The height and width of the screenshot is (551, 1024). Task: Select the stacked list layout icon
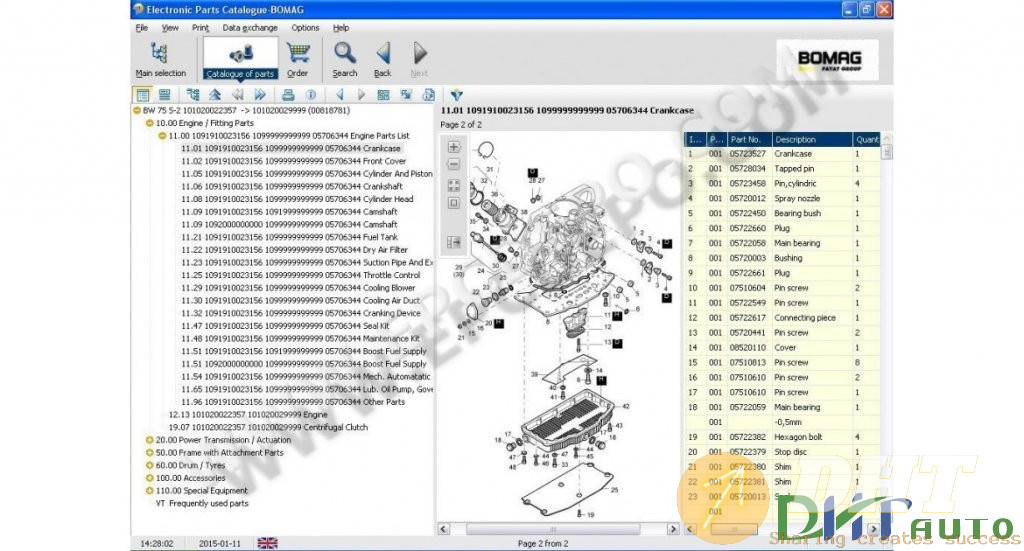[165, 95]
